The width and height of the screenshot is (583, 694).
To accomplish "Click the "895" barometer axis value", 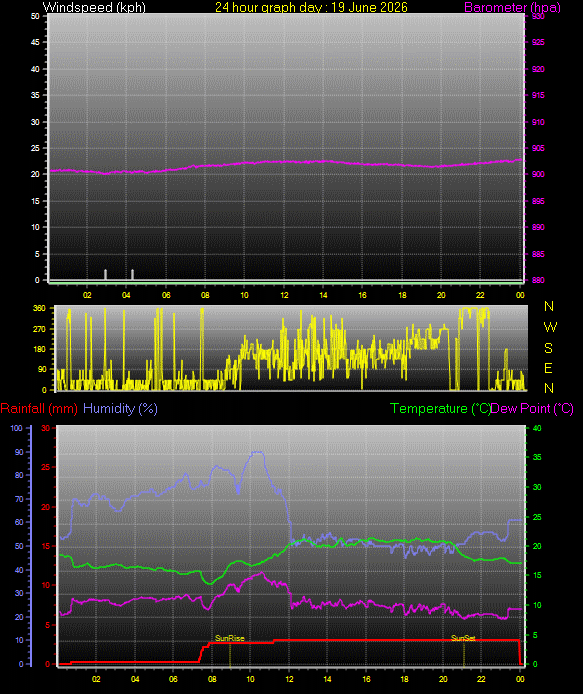I will pyautogui.click(x=538, y=201).
